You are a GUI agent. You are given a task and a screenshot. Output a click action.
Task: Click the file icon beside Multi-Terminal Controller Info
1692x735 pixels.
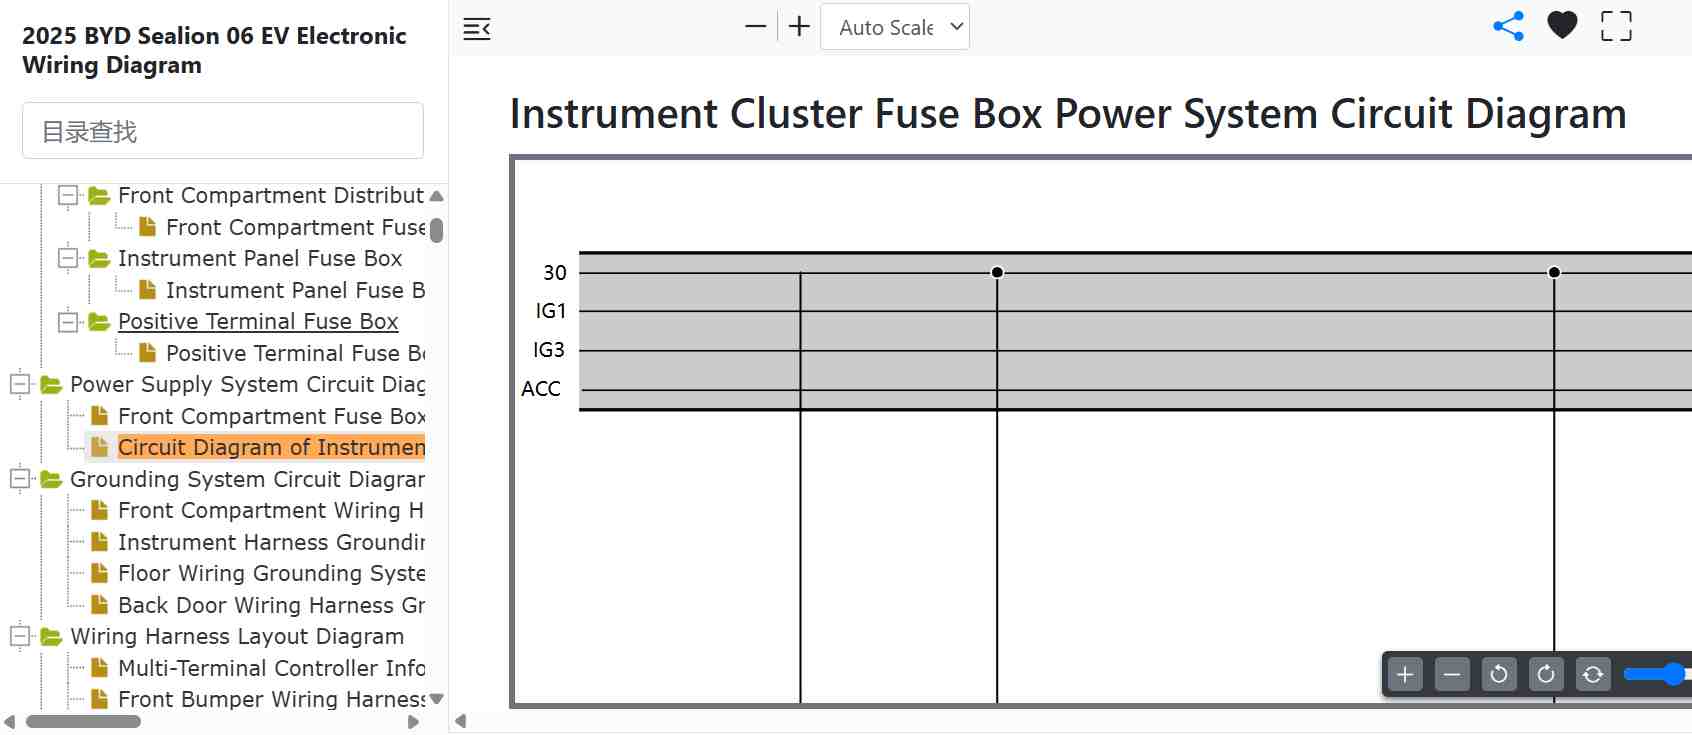click(99, 668)
